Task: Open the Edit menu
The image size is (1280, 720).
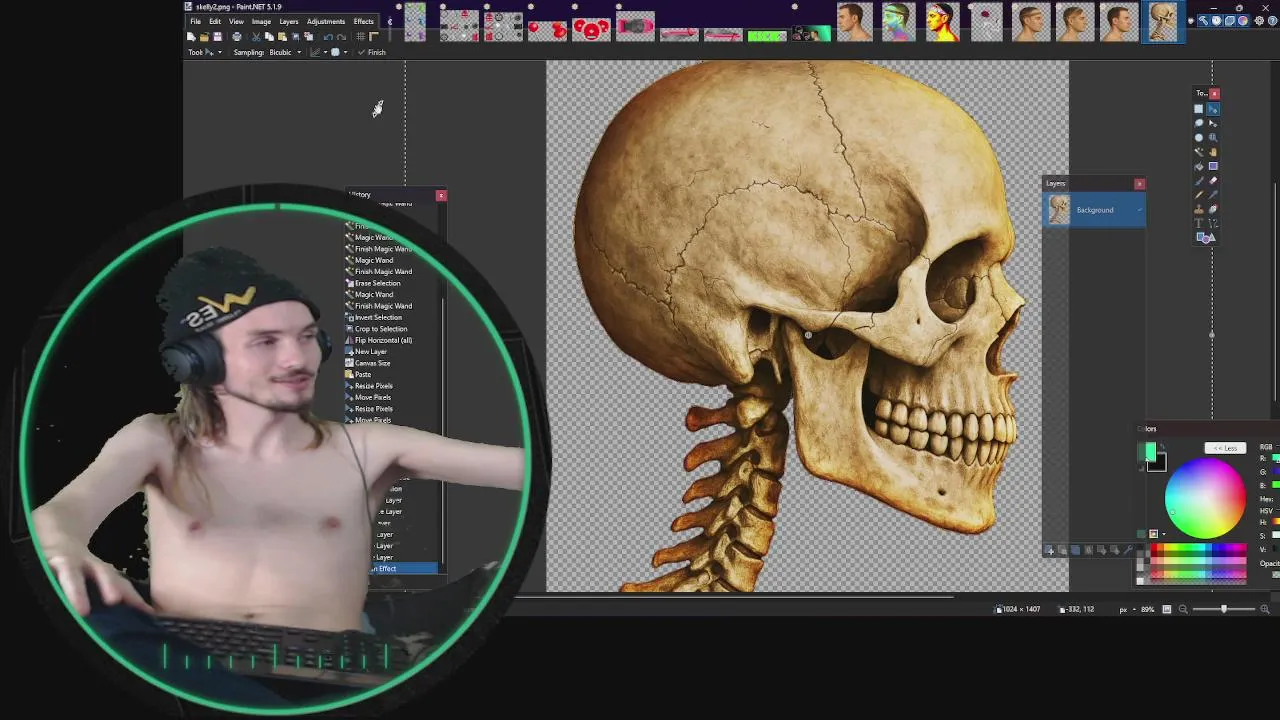Action: pyautogui.click(x=215, y=21)
